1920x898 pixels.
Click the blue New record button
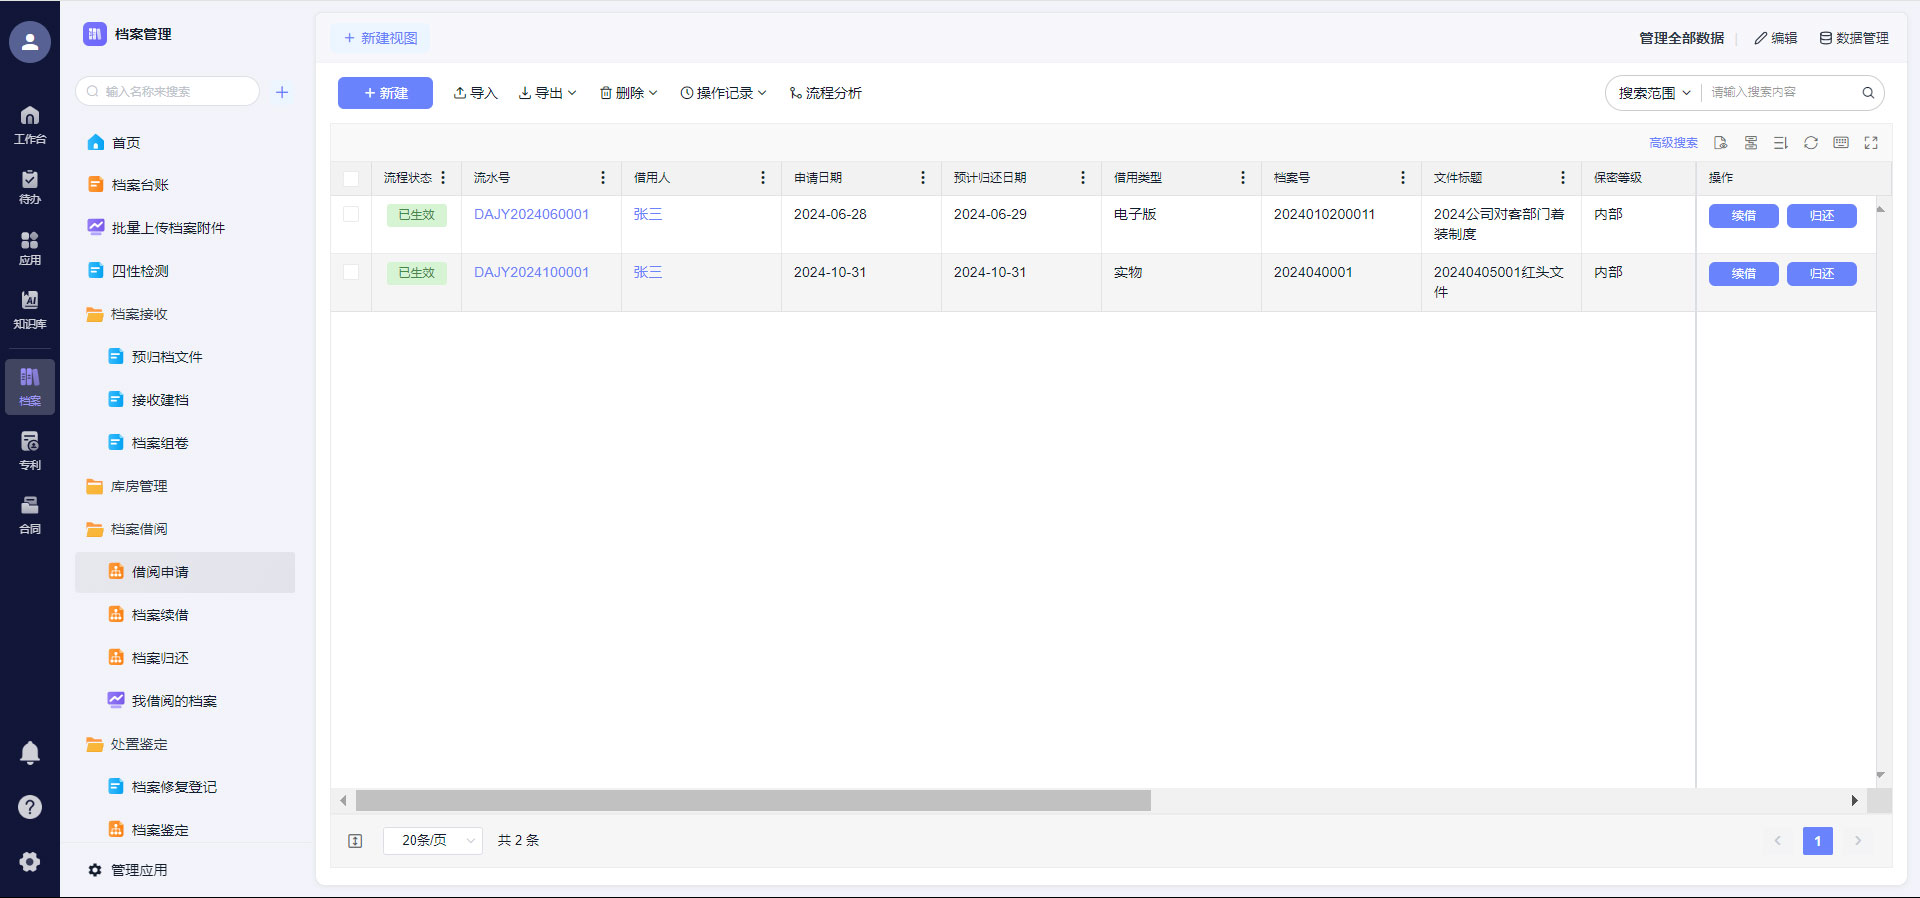[x=385, y=93]
